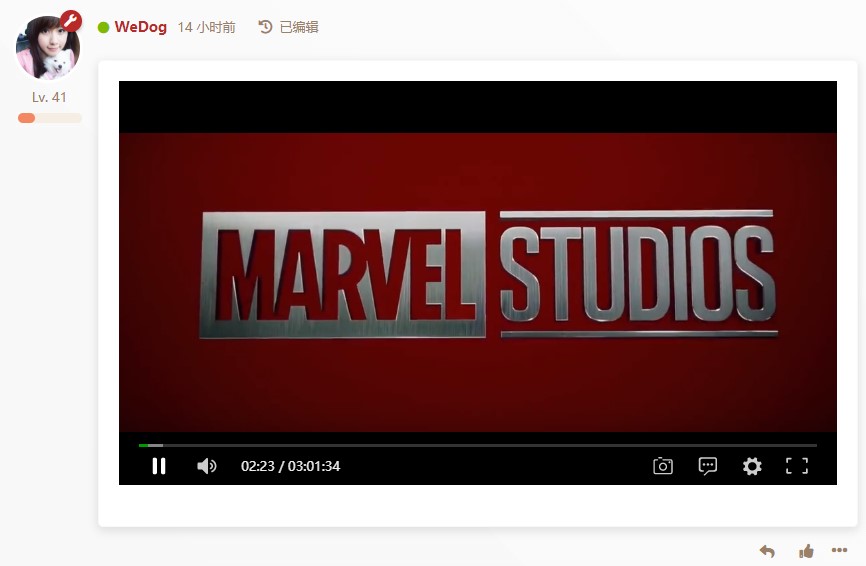This screenshot has width=866, height=566.
Task: Mute the video volume speaker icon
Action: 207,466
